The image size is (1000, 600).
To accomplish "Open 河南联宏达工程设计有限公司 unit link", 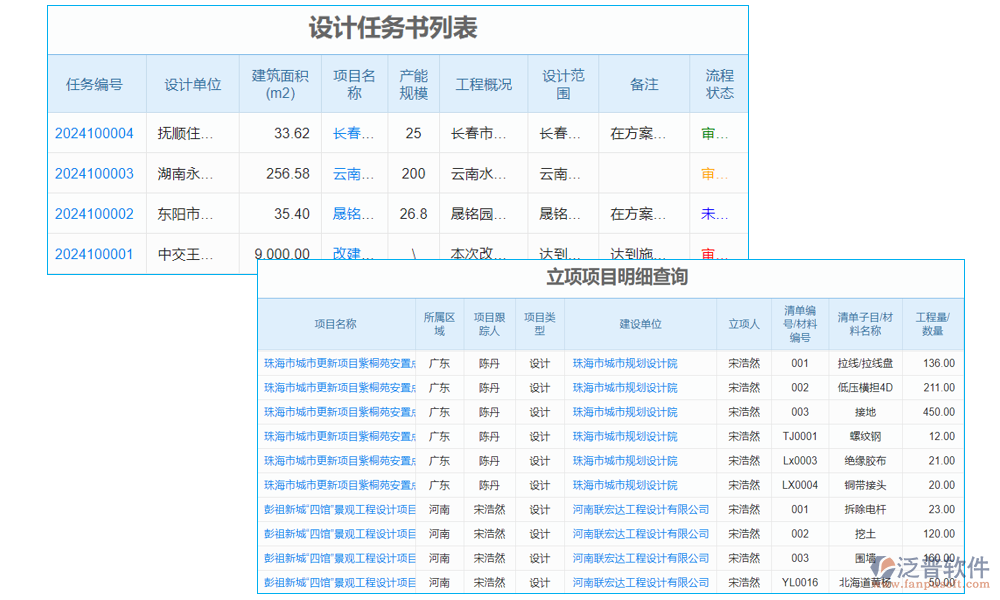I will tap(641, 509).
